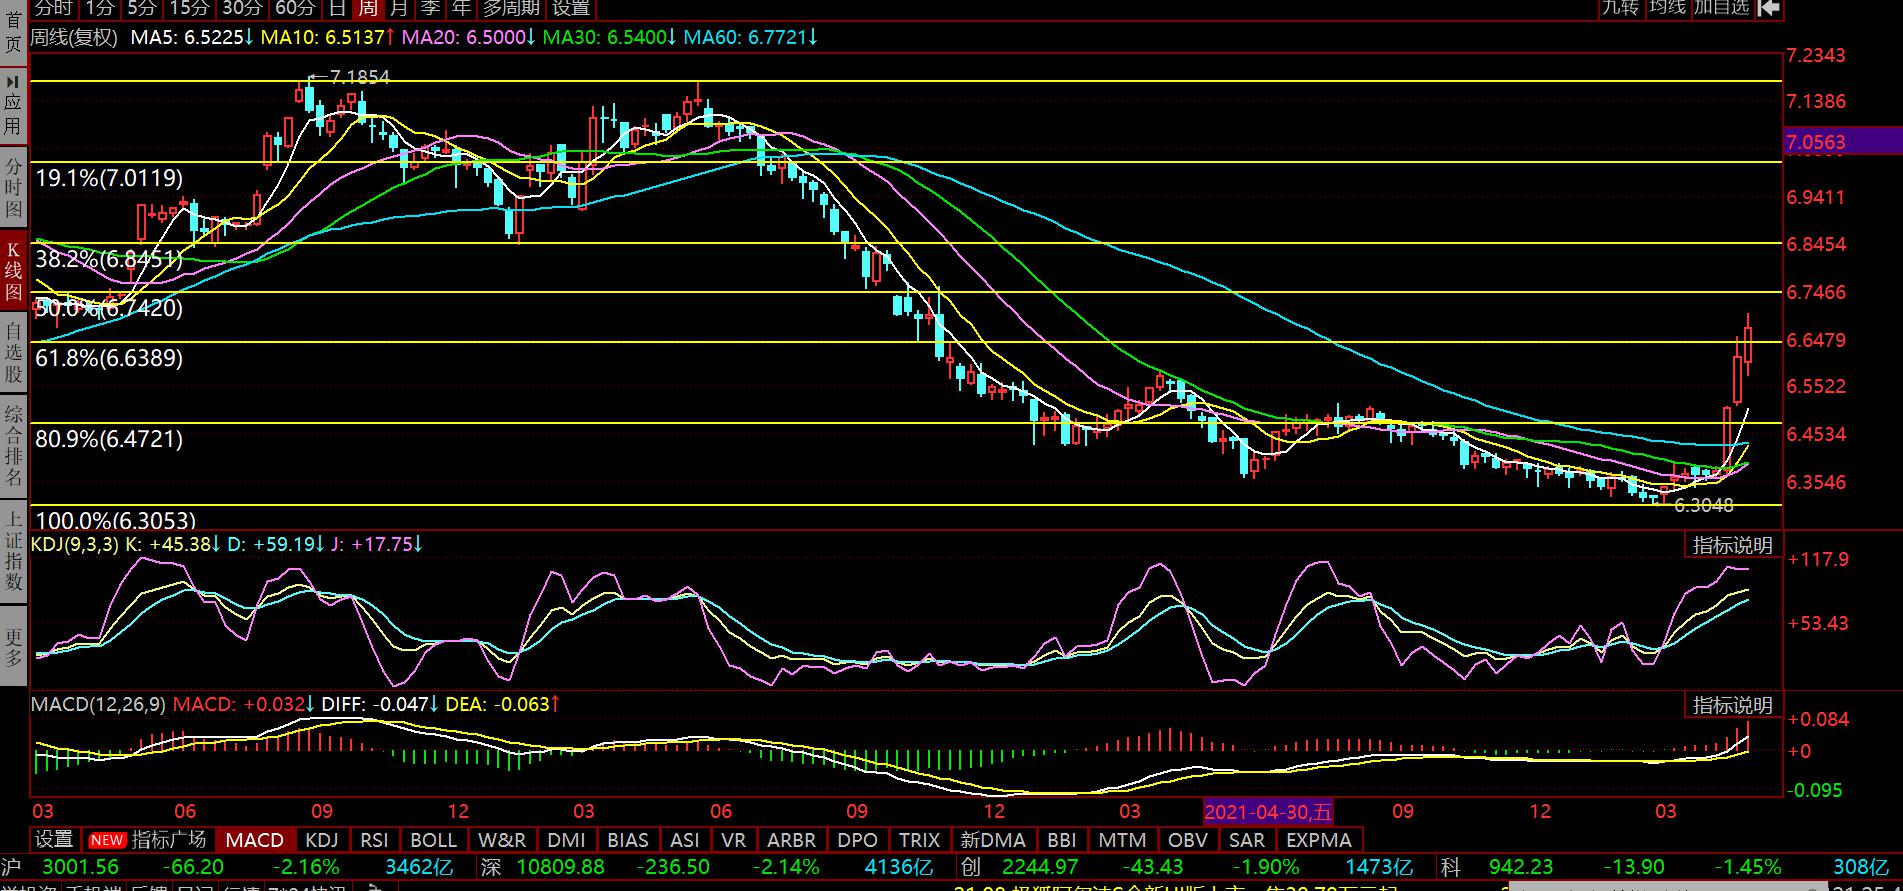The image size is (1903, 891).
Task: Select the SAR indicator tab
Action: [1247, 840]
